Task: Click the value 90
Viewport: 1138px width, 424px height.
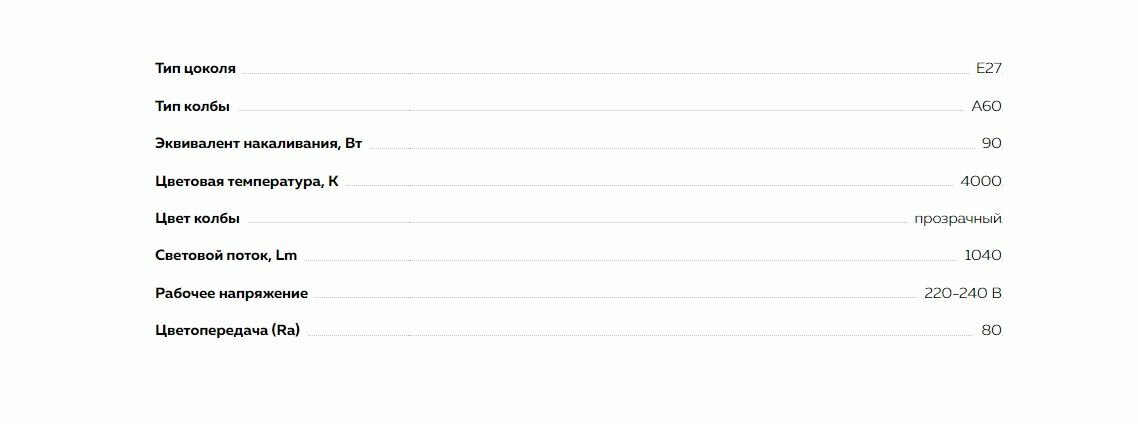Action: coord(991,143)
